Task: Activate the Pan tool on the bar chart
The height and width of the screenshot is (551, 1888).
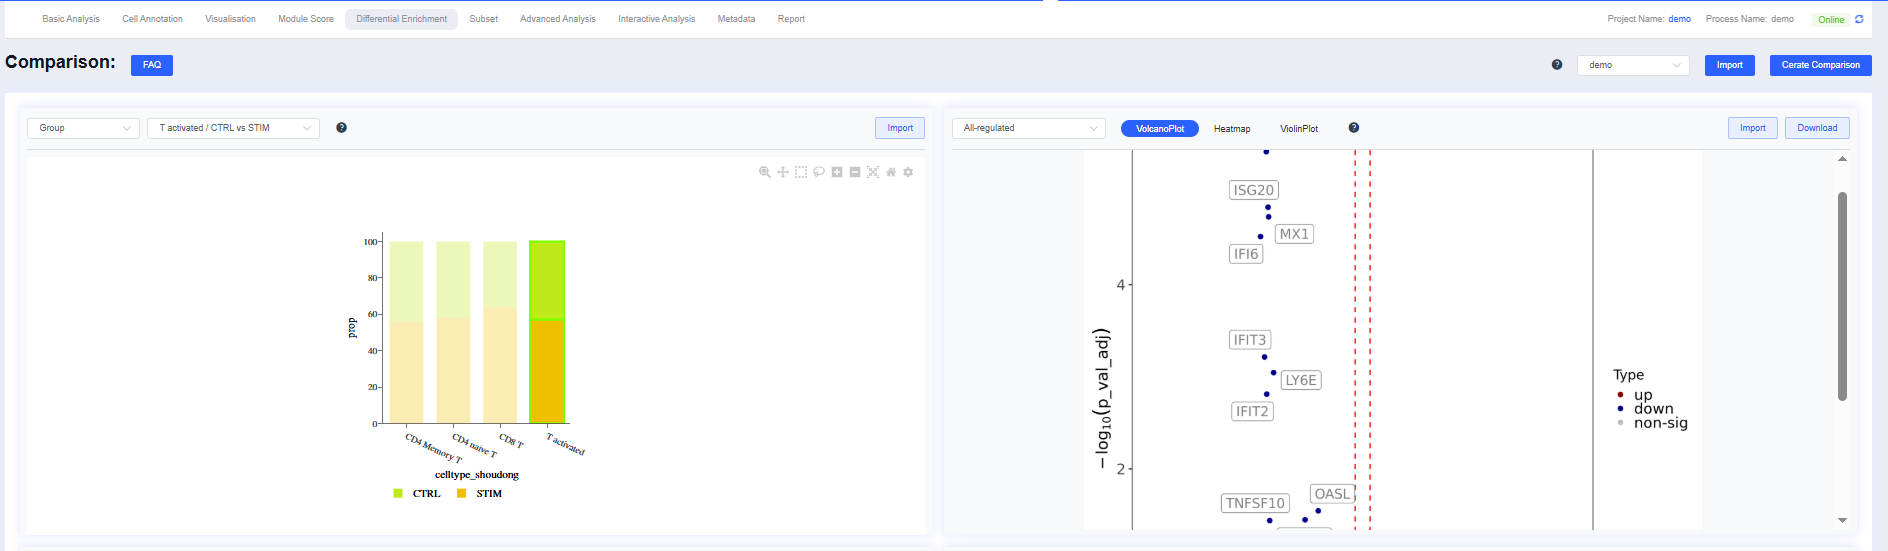Action: coord(783,172)
